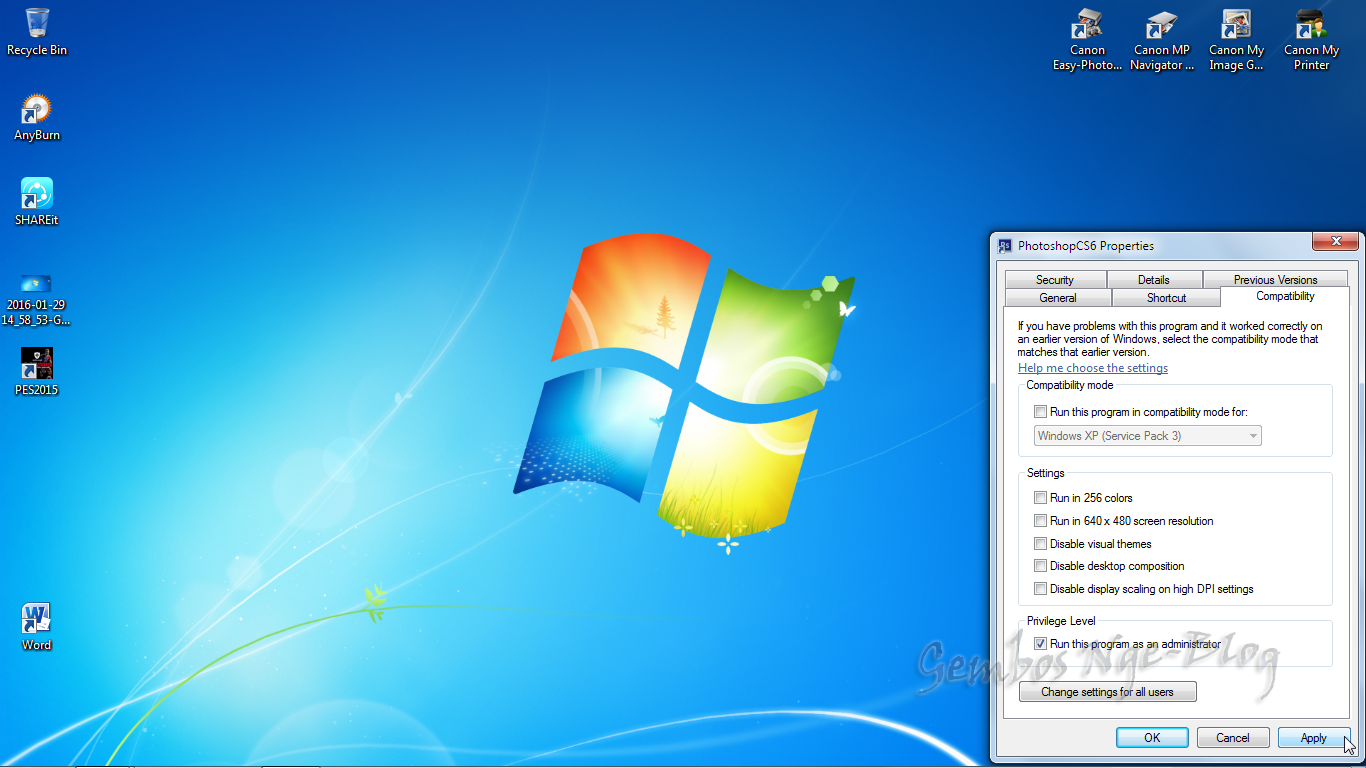Screen dimensions: 1366x768
Task: Apply the compatibility changes
Action: coord(1314,737)
